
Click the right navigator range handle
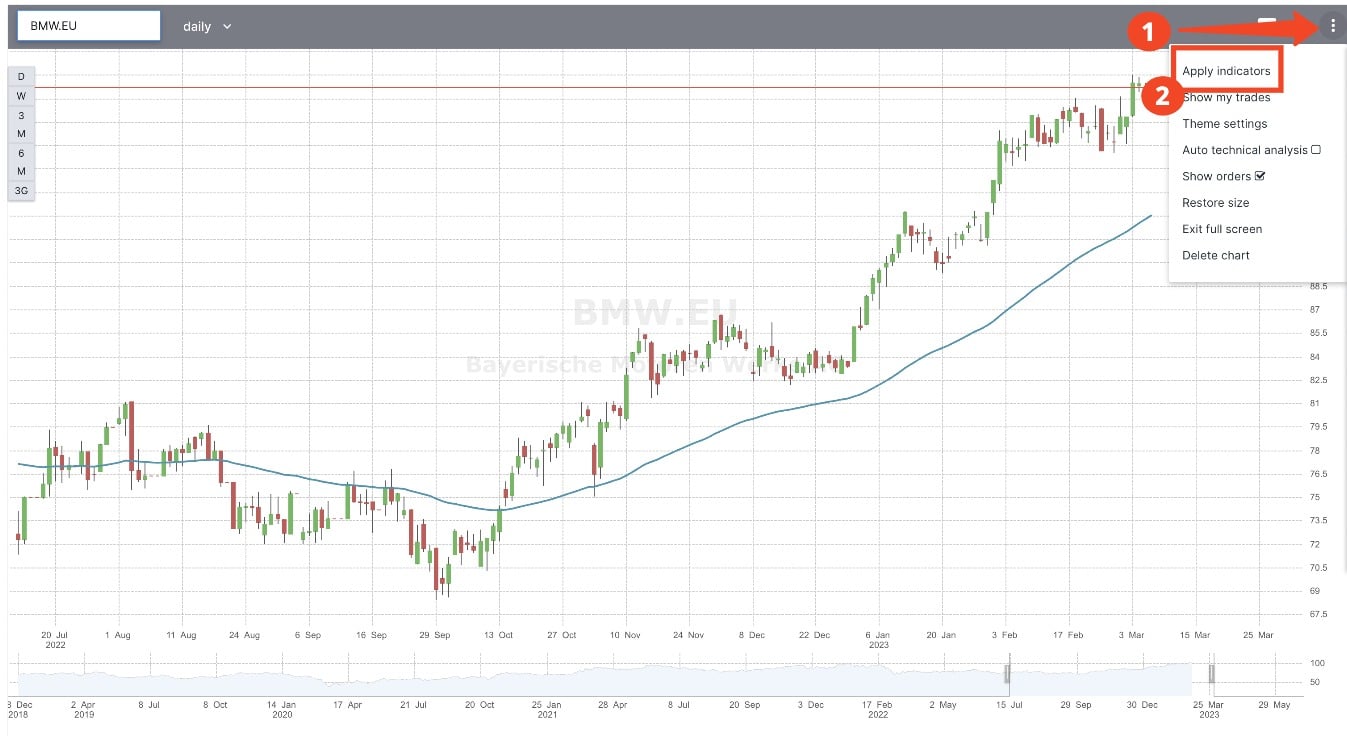point(1211,674)
